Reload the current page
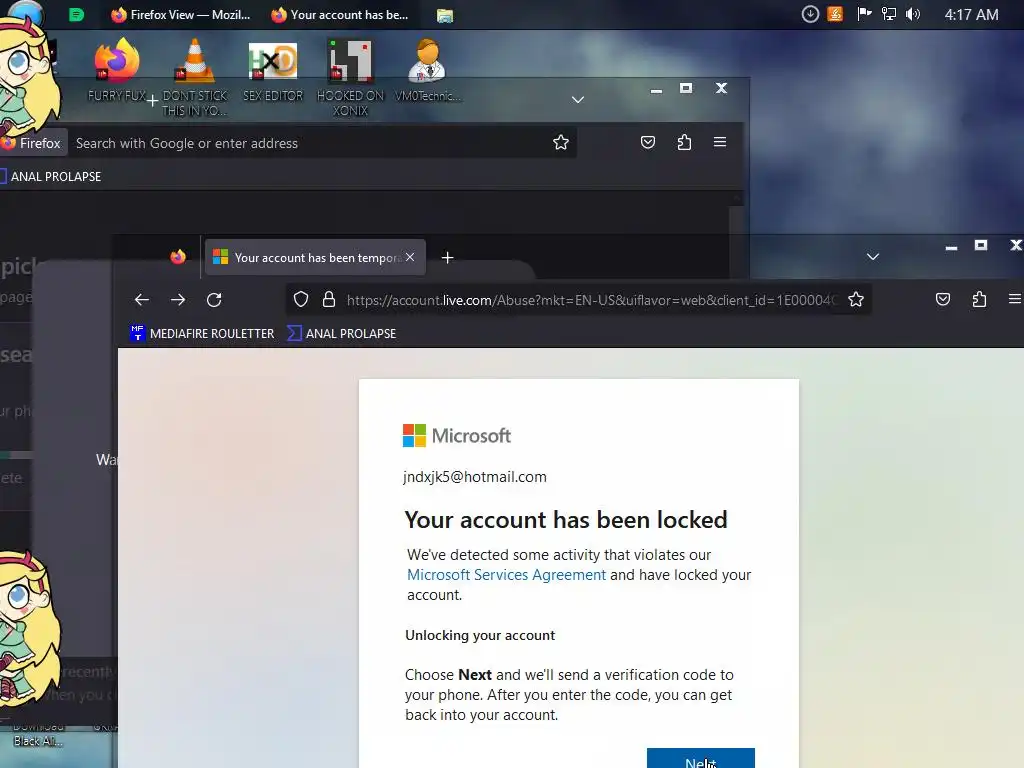 [214, 300]
